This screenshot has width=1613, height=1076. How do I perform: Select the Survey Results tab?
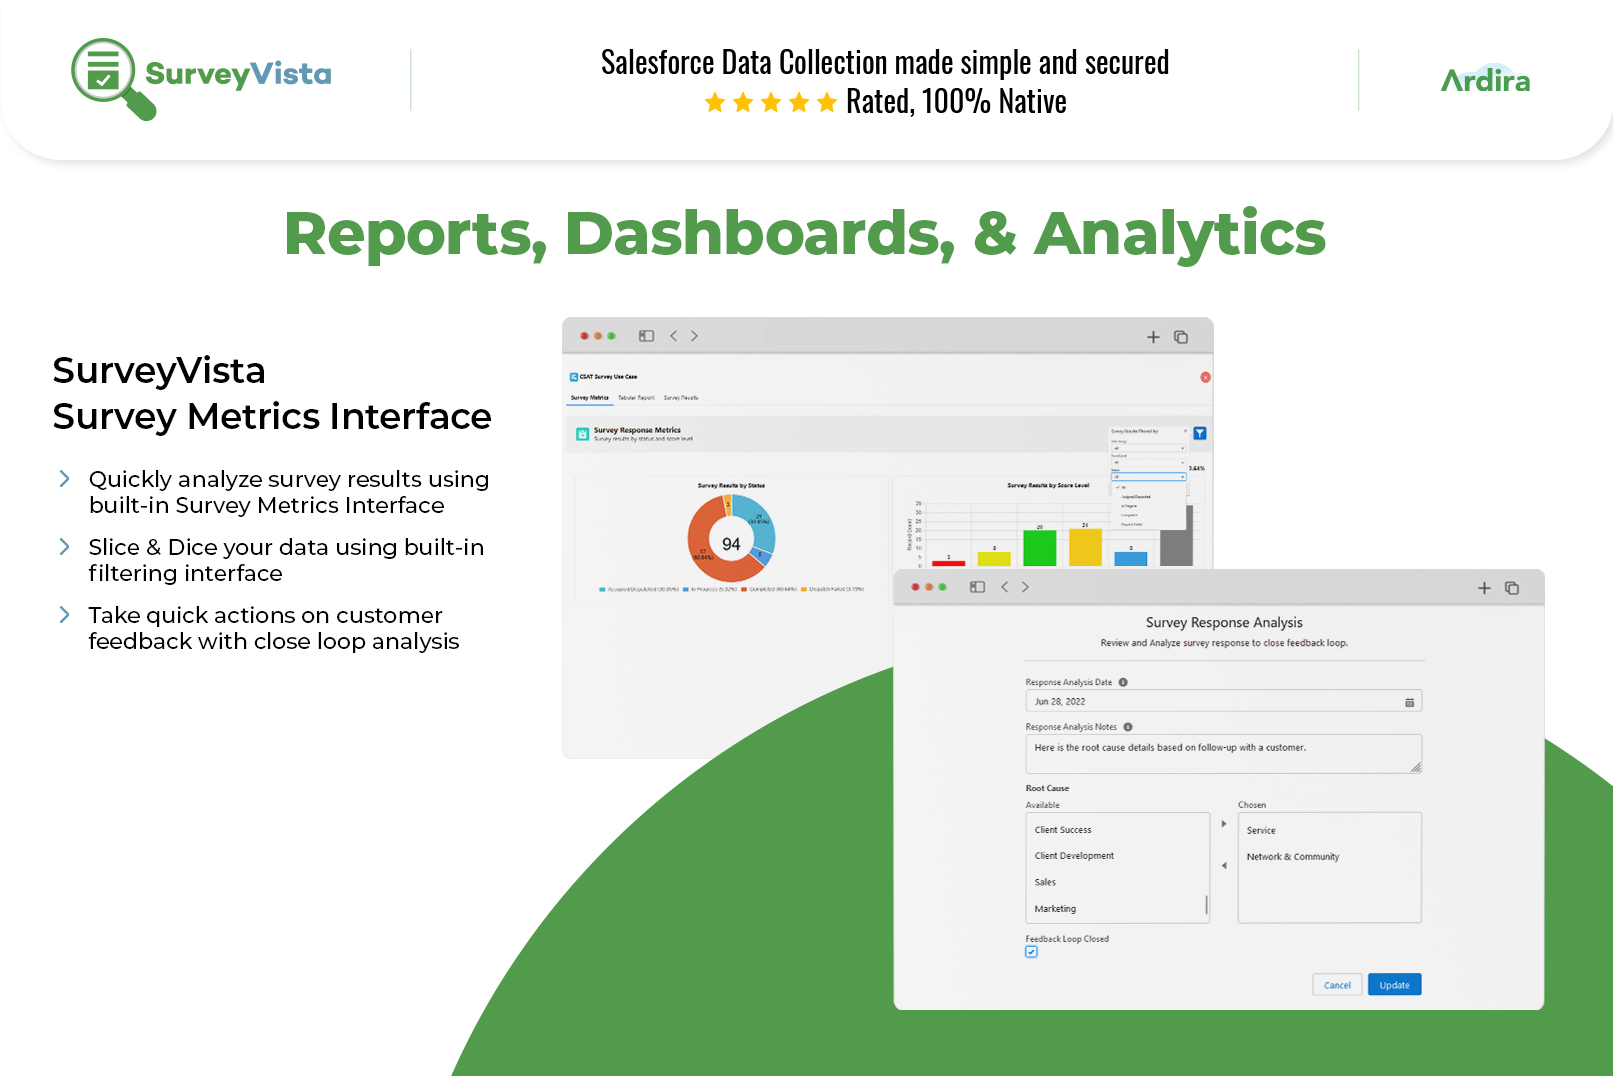pos(681,398)
